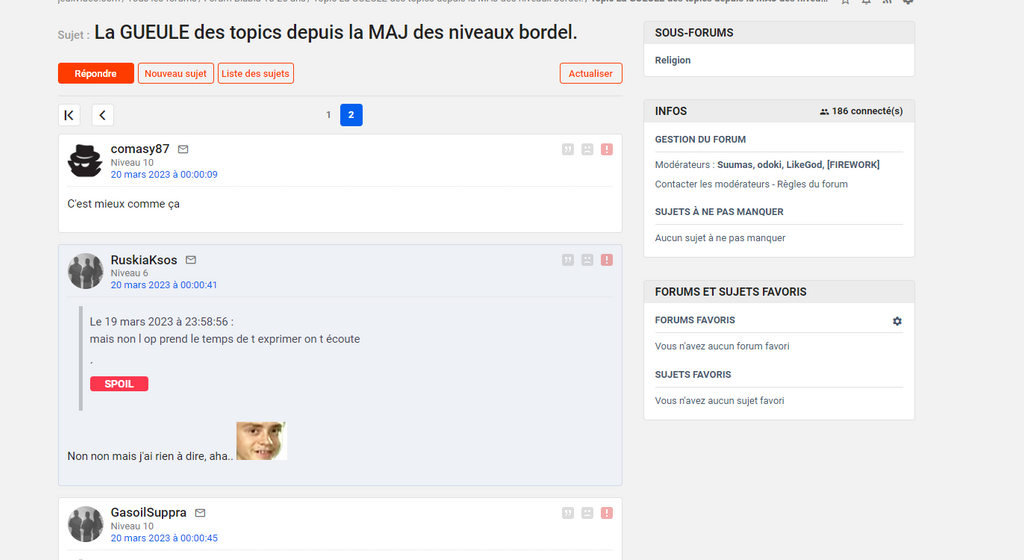Image resolution: width=1024 pixels, height=560 pixels.
Task: Report comasy87's post with the red alert icon
Action: click(607, 149)
